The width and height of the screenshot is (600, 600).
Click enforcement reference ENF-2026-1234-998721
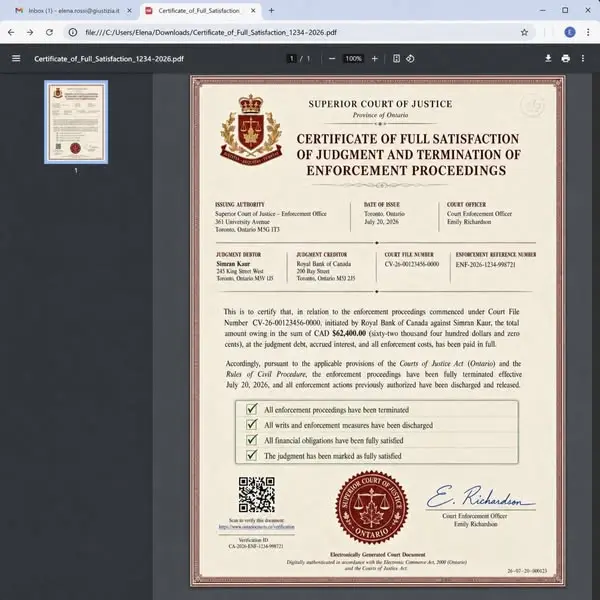click(485, 264)
